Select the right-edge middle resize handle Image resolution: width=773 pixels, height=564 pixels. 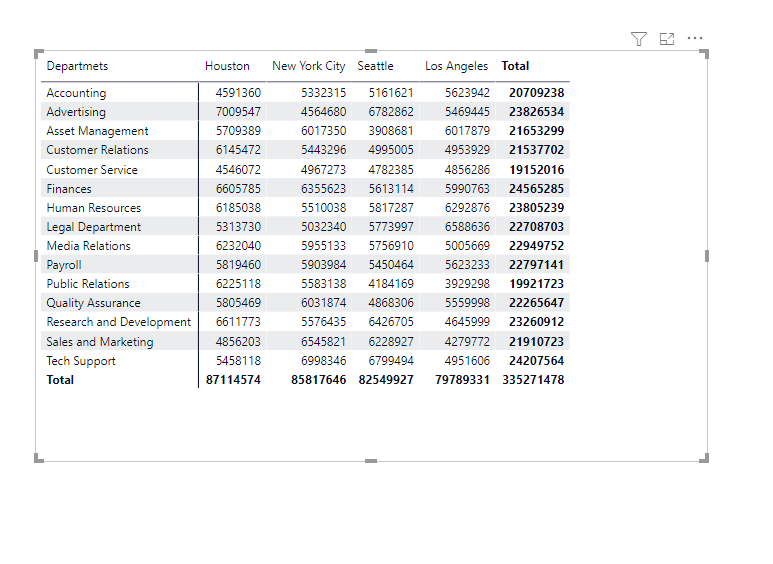[707, 256]
